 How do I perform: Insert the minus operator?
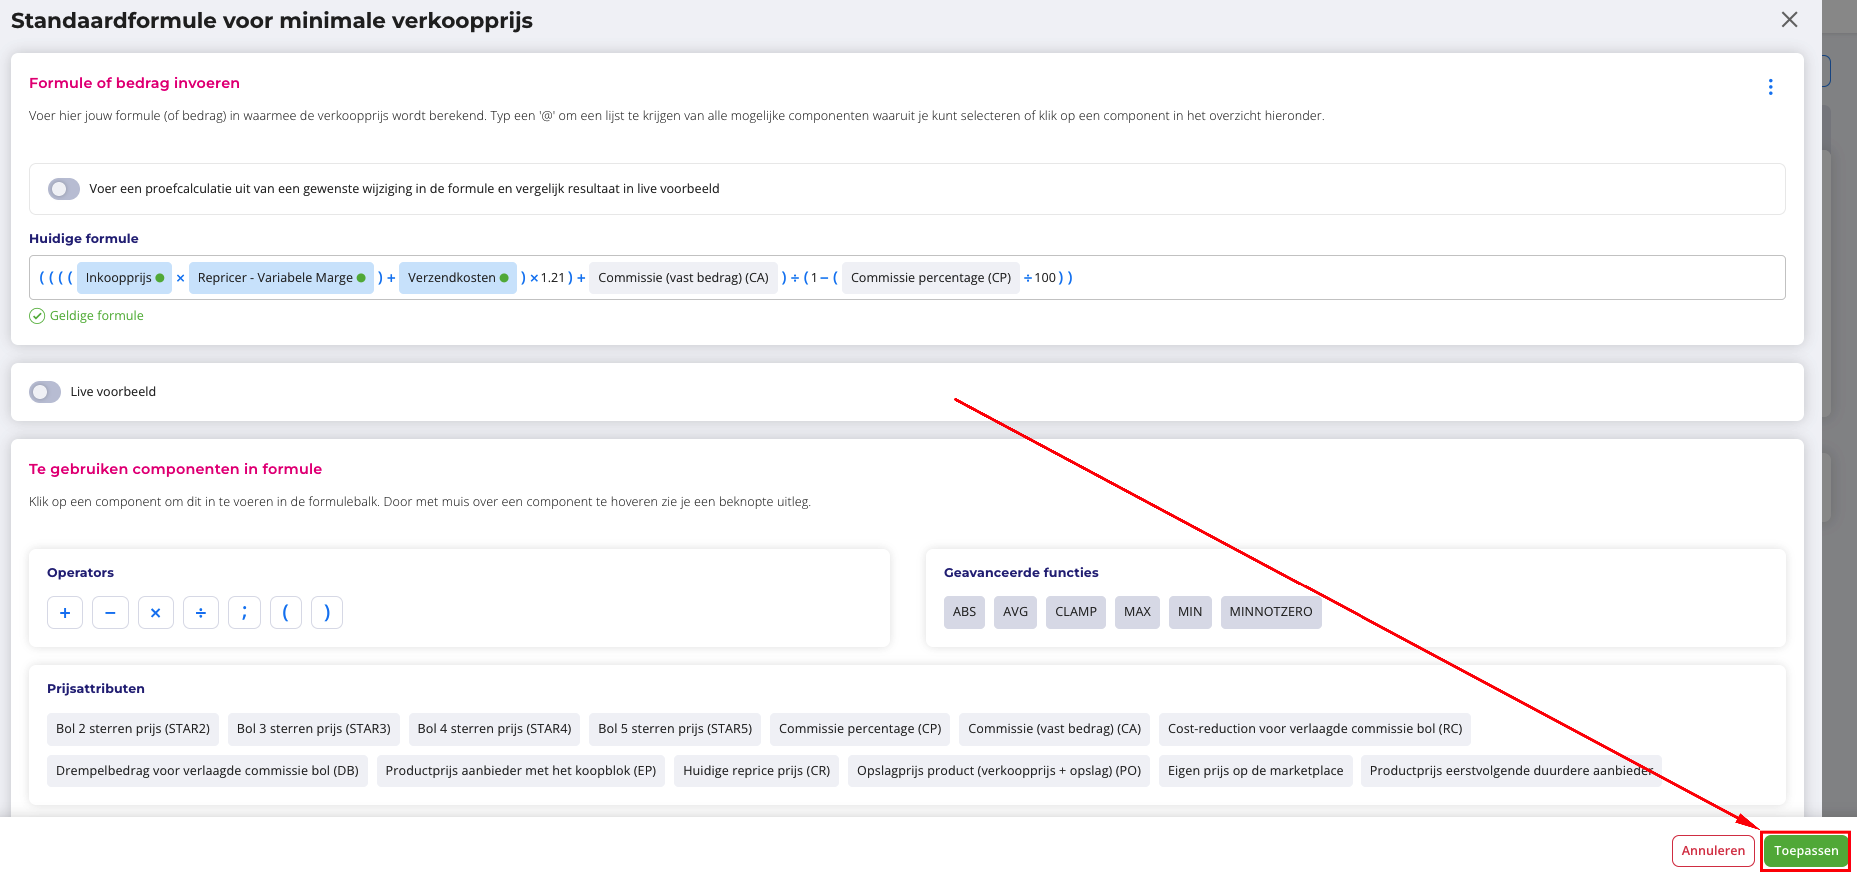point(110,612)
